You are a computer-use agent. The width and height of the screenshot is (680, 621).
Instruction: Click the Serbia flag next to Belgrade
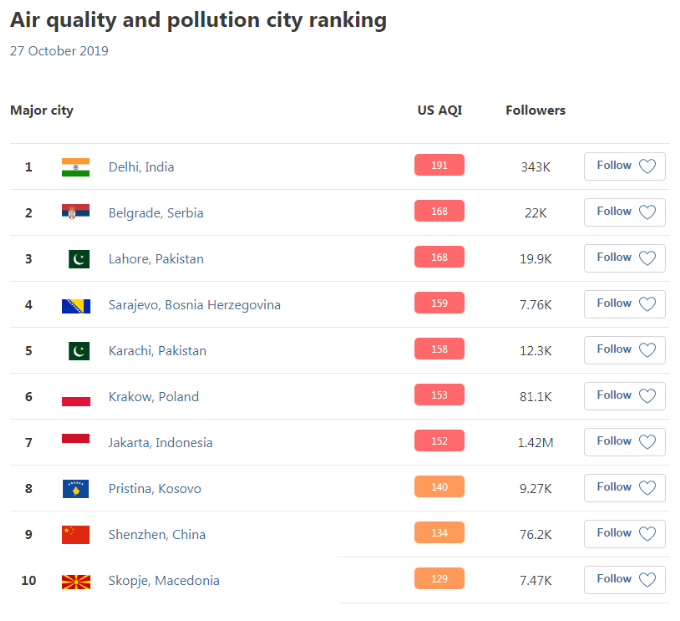76,212
